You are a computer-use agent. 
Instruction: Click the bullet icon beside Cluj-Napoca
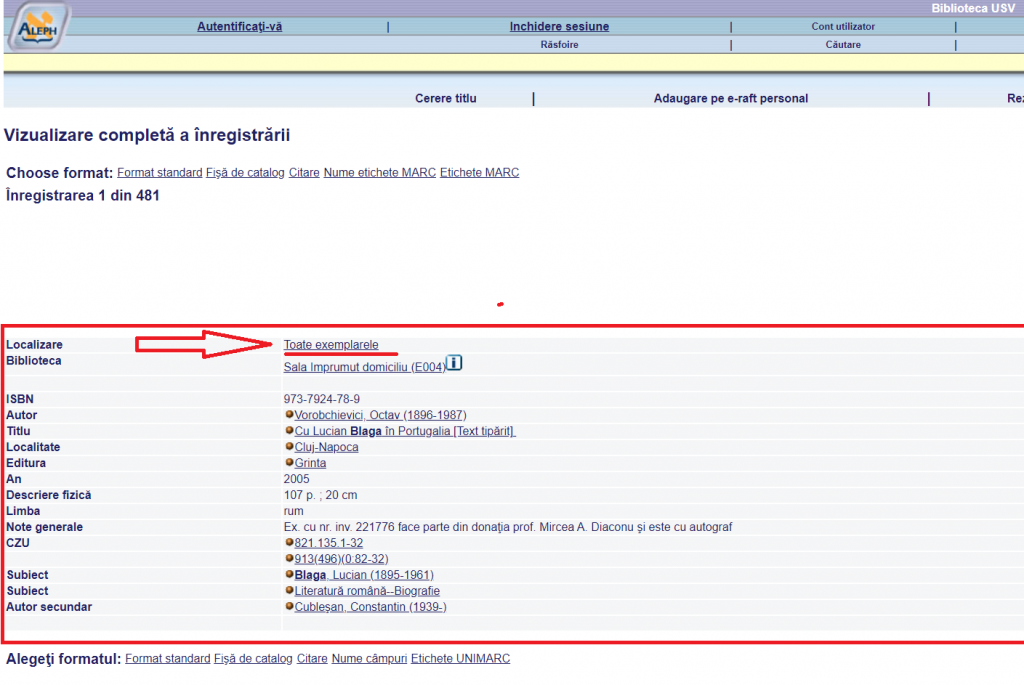[289, 447]
